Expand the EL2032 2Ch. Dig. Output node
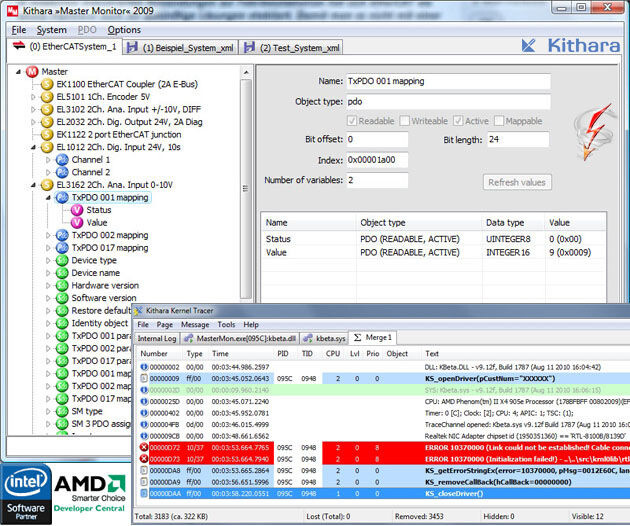Image resolution: width=630 pixels, height=526 pixels. (x=33, y=122)
